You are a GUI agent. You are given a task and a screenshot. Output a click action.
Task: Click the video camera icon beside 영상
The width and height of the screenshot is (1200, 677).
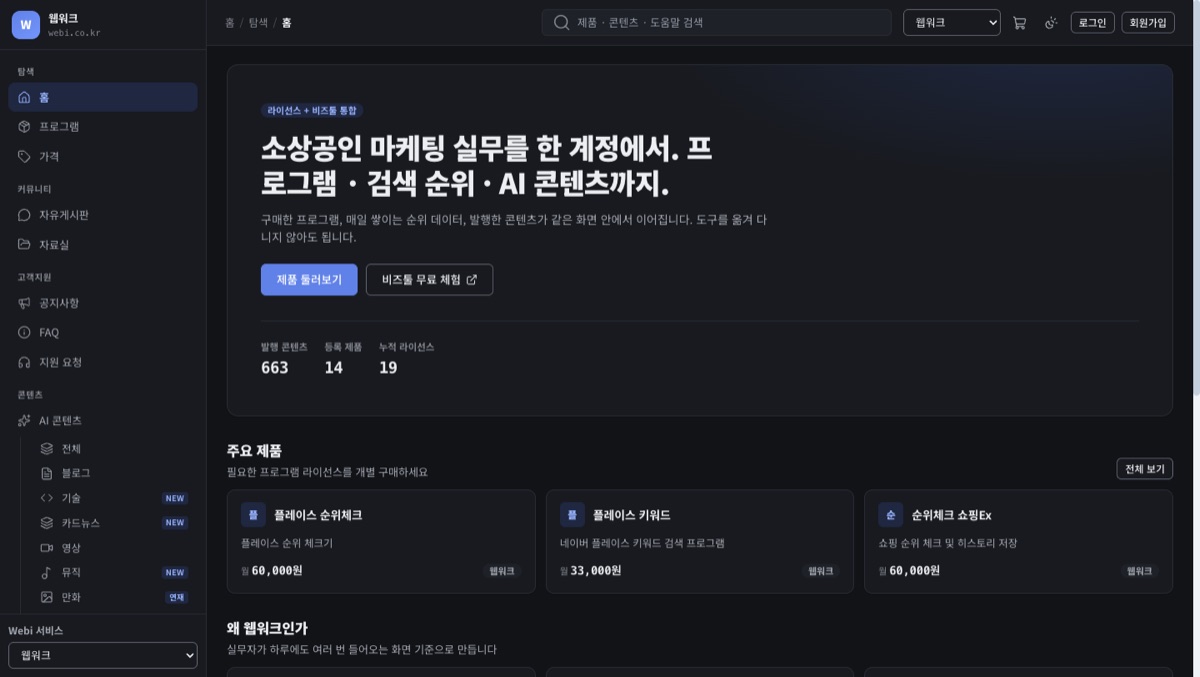pos(46,548)
